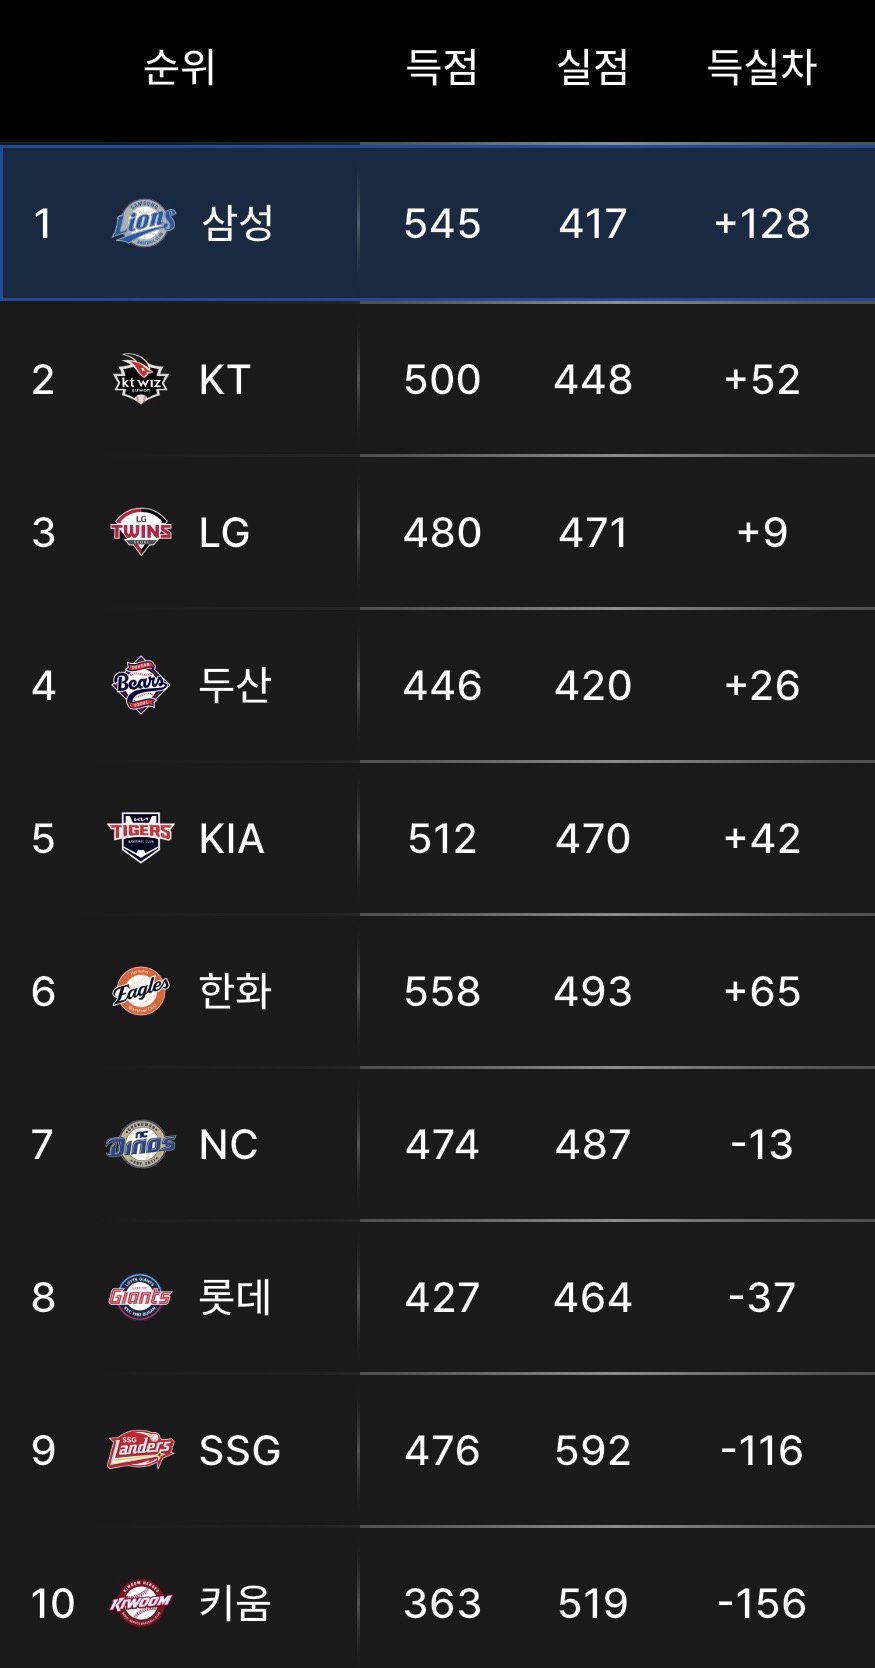Click the +128 run differential for 삼성

click(x=762, y=223)
